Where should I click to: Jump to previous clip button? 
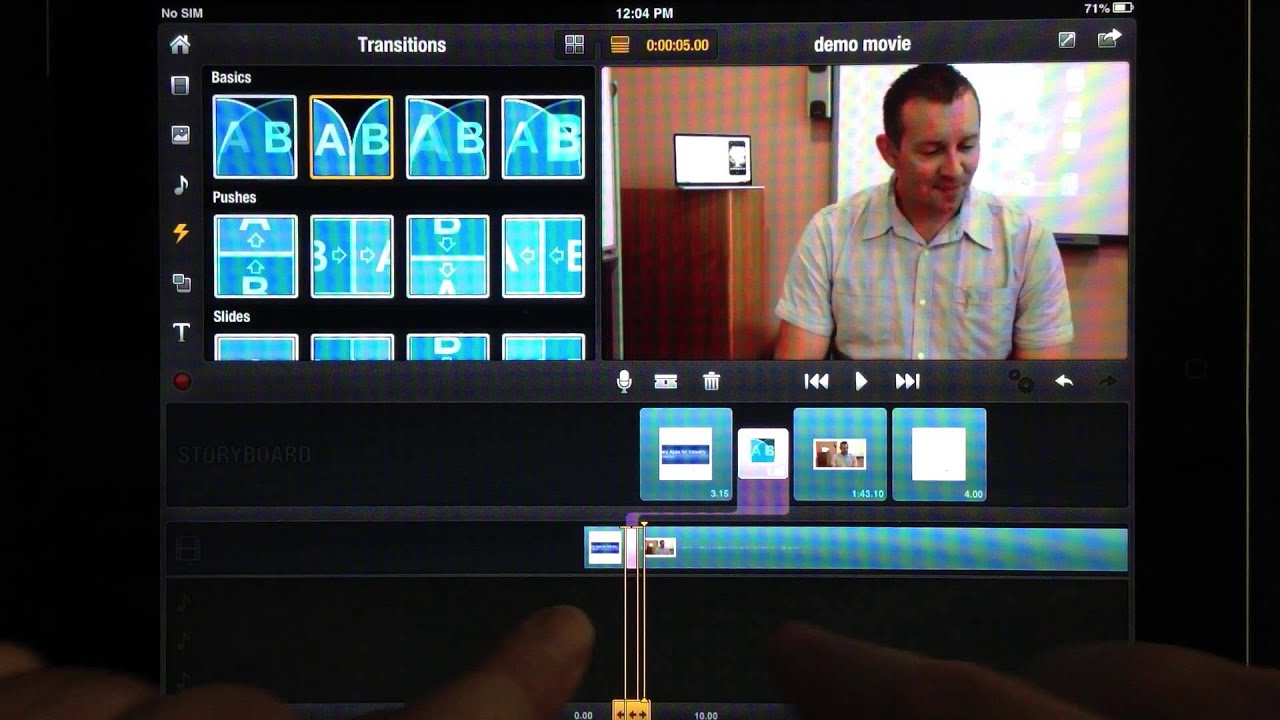tap(816, 381)
